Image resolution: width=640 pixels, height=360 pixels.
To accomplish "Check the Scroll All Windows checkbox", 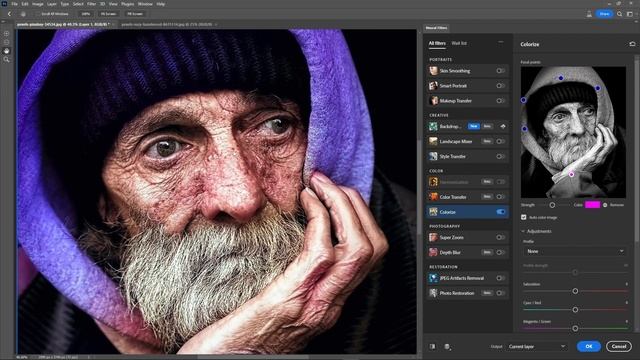I will [x=38, y=14].
